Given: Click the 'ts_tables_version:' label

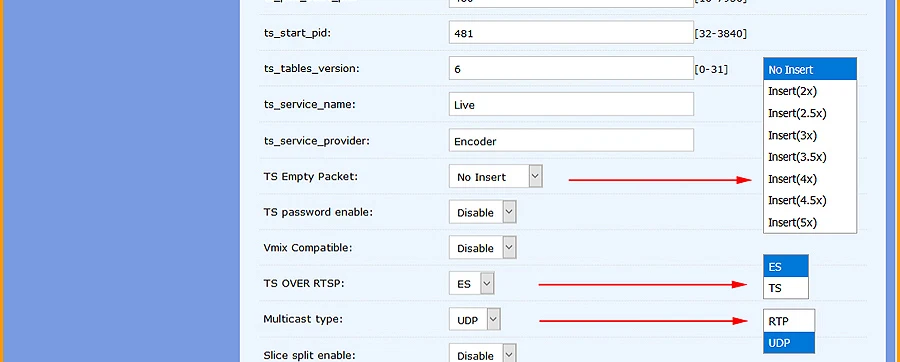Looking at the screenshot, I should coord(312,69).
